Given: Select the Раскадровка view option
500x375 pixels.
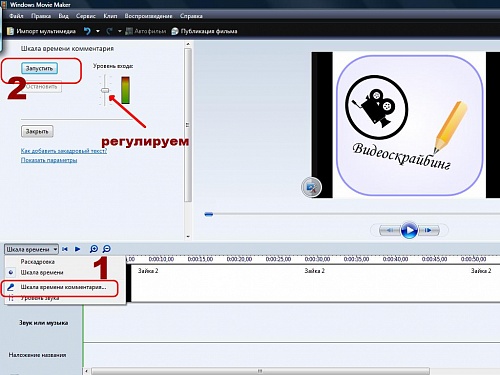Looking at the screenshot, I should point(38,262).
